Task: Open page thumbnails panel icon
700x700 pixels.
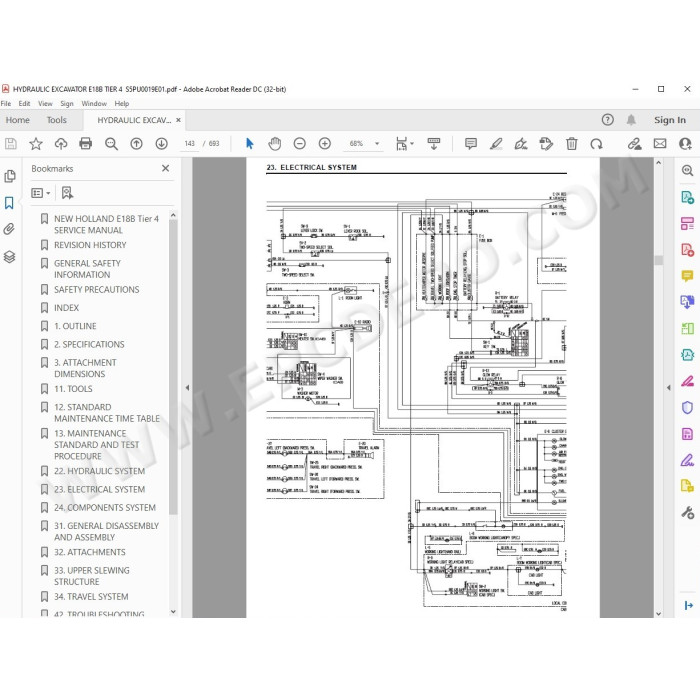Action: (10, 176)
